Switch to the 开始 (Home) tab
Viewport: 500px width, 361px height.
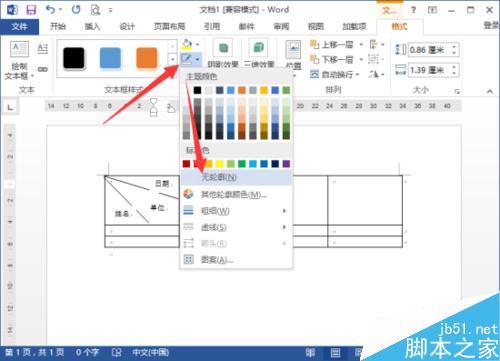(58, 26)
